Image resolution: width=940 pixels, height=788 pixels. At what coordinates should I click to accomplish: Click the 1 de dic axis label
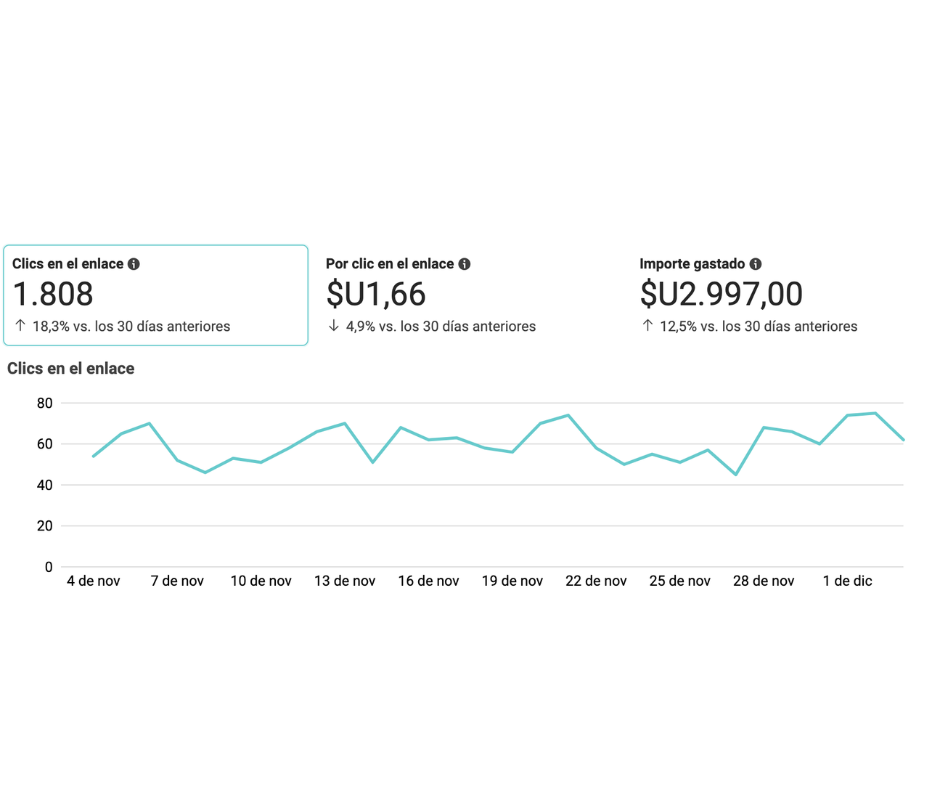tap(847, 581)
